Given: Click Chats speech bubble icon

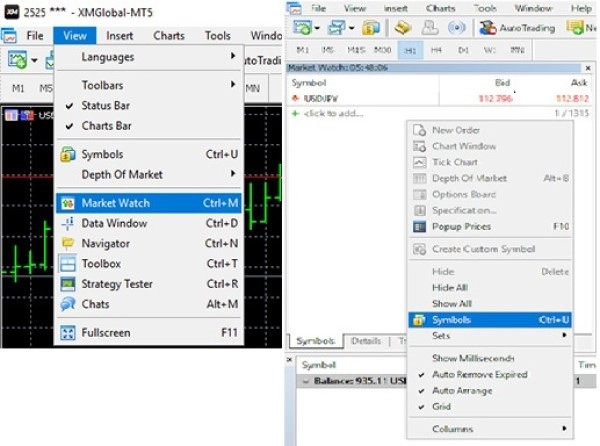Looking at the screenshot, I should 68,304.
